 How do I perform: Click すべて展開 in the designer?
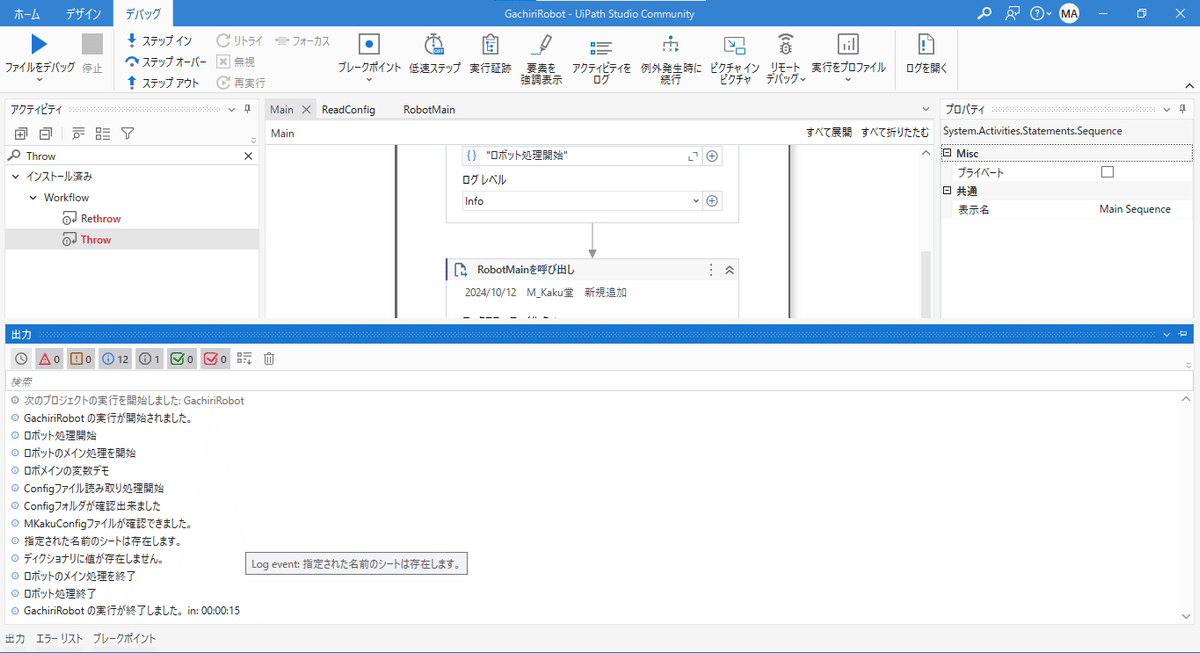829,132
